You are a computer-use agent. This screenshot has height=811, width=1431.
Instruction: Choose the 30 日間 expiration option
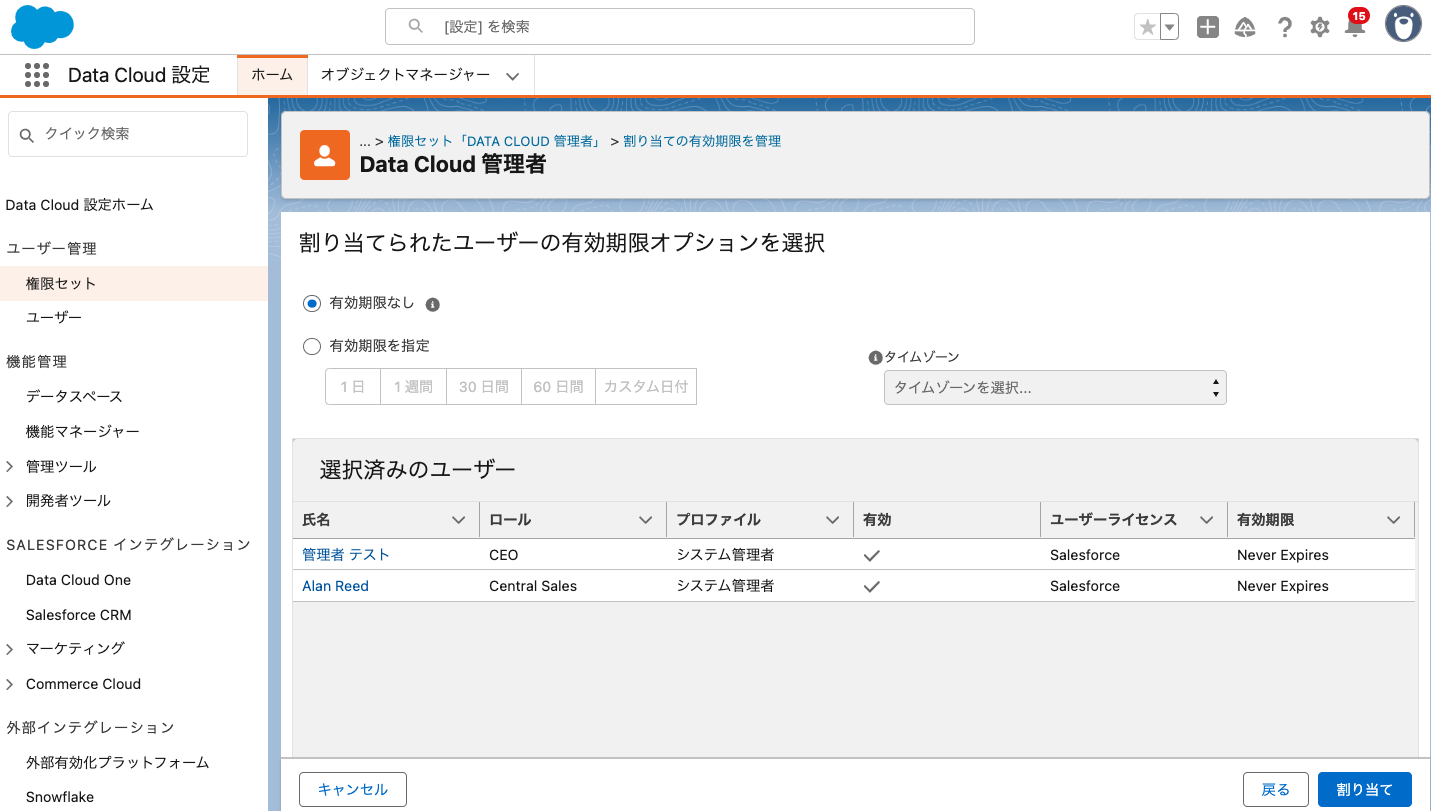click(484, 387)
